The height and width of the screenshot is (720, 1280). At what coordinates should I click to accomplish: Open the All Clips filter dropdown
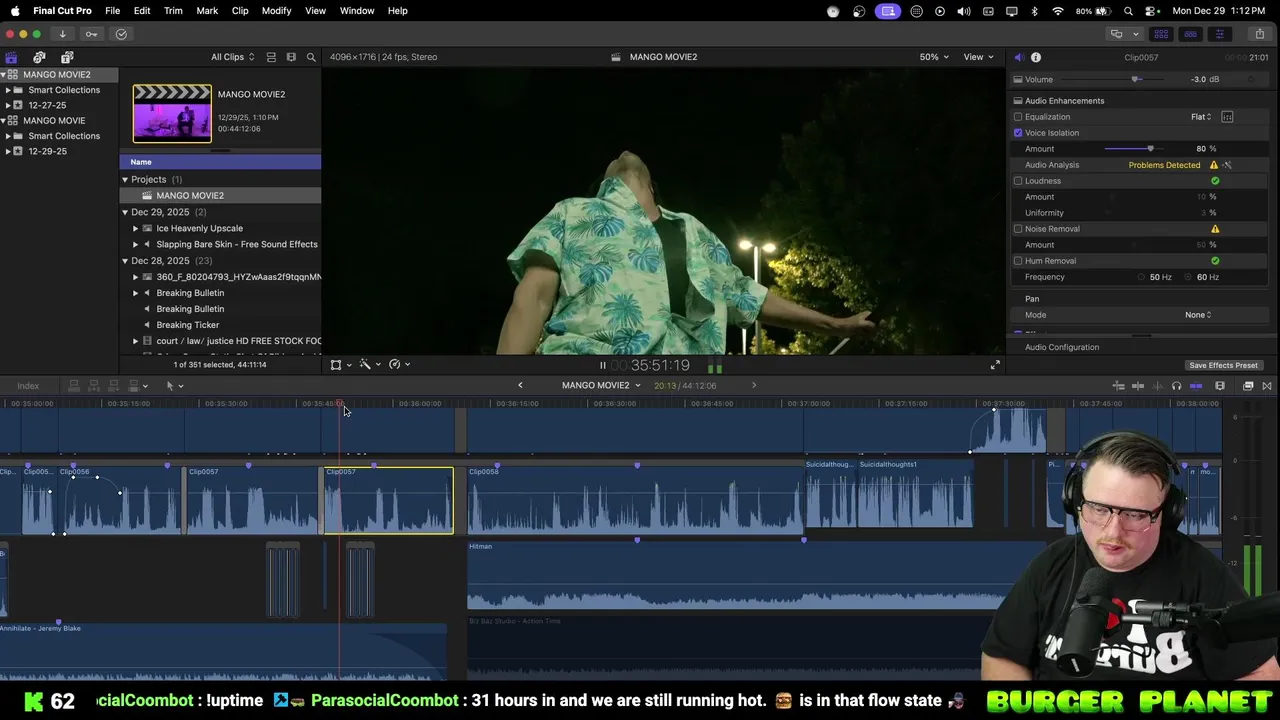click(x=232, y=57)
